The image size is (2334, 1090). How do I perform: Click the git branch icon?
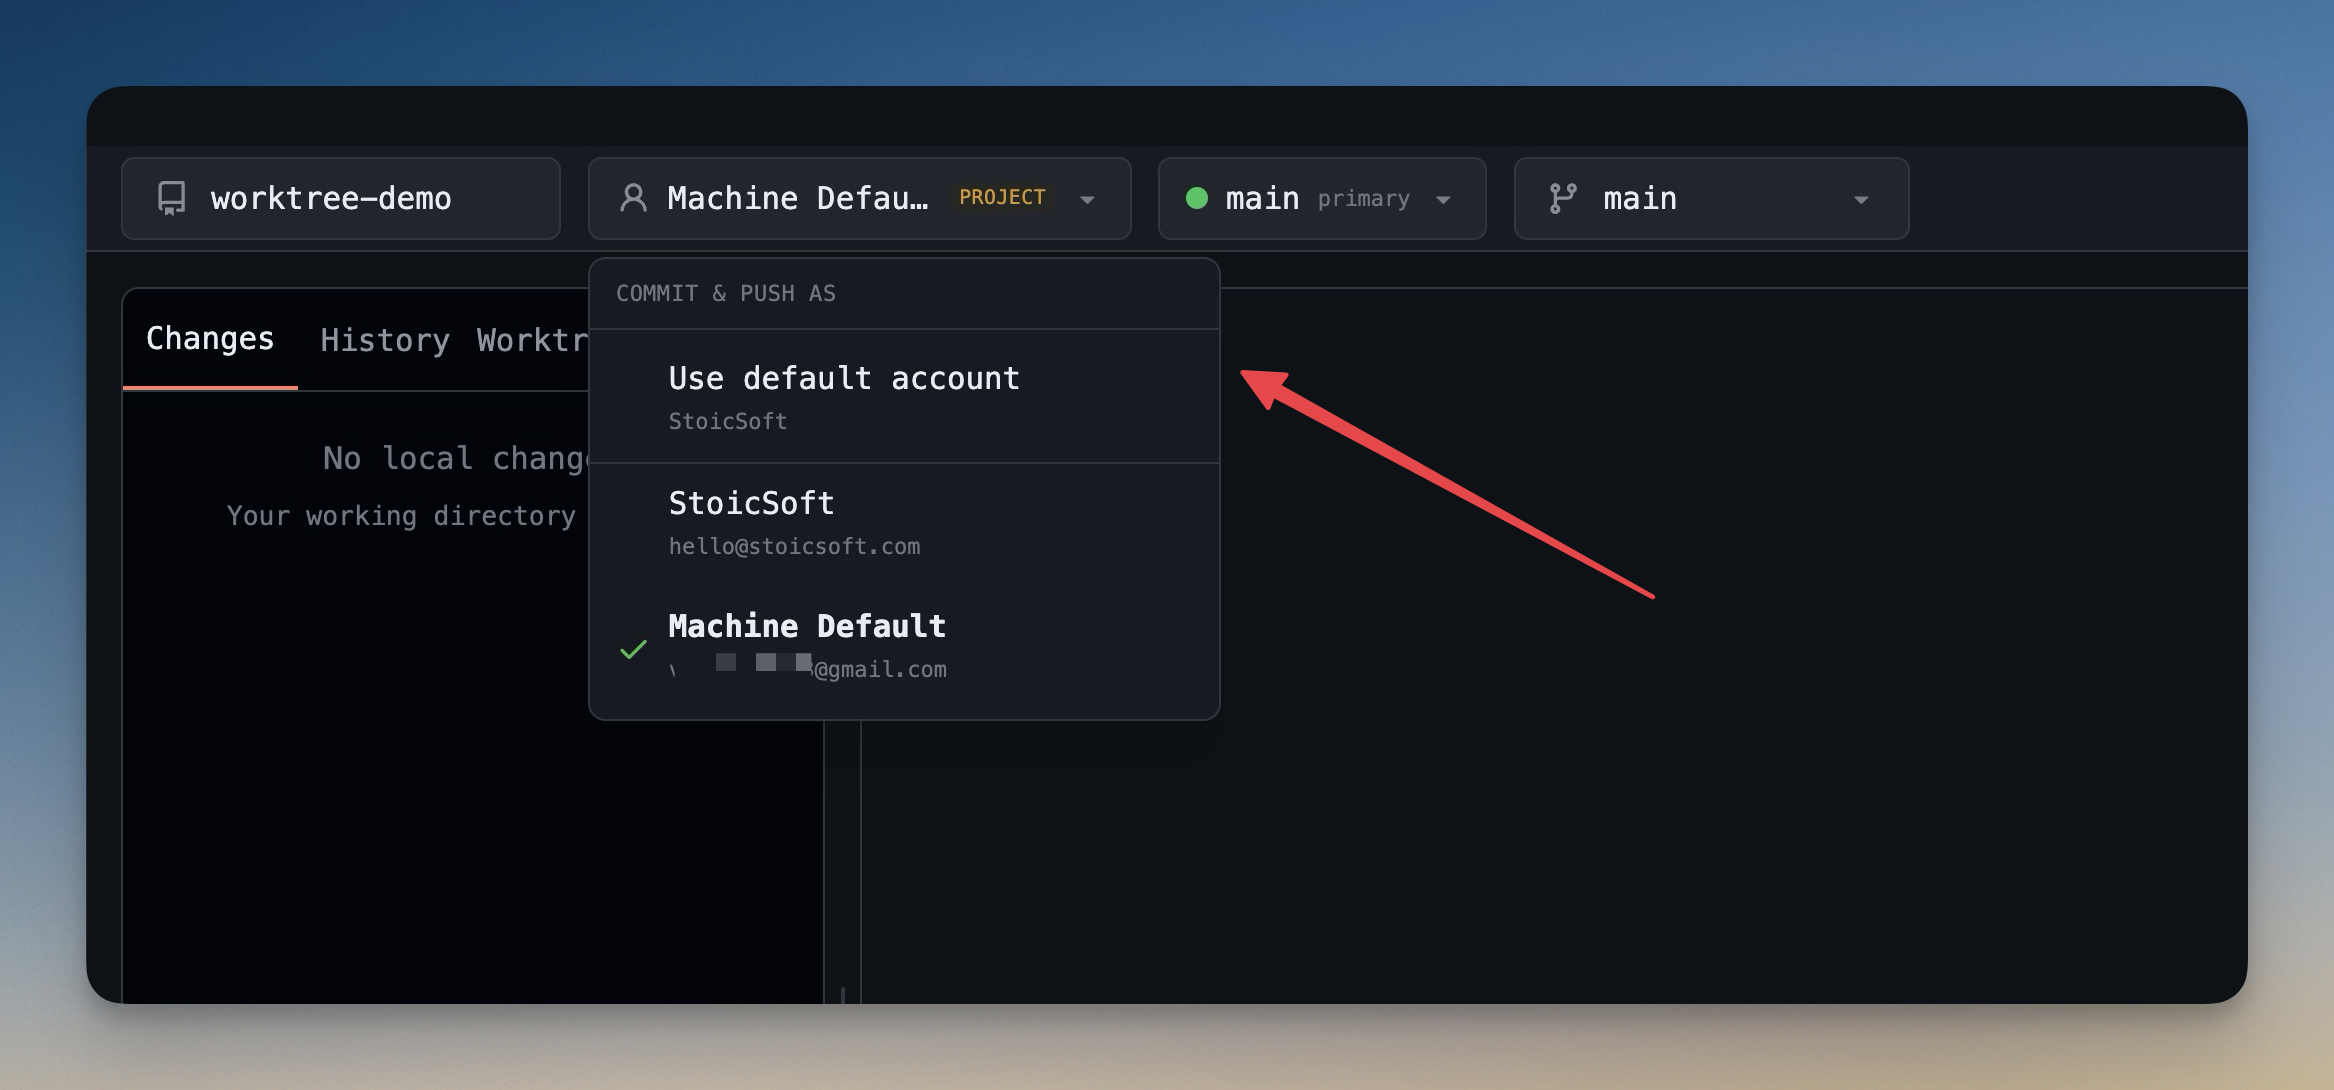coord(1562,198)
